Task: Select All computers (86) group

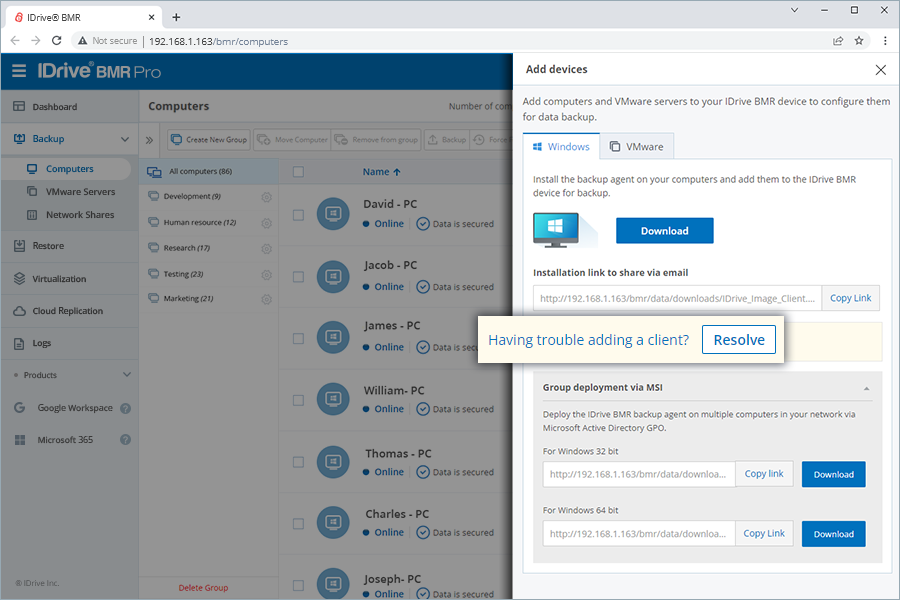Action: point(209,171)
